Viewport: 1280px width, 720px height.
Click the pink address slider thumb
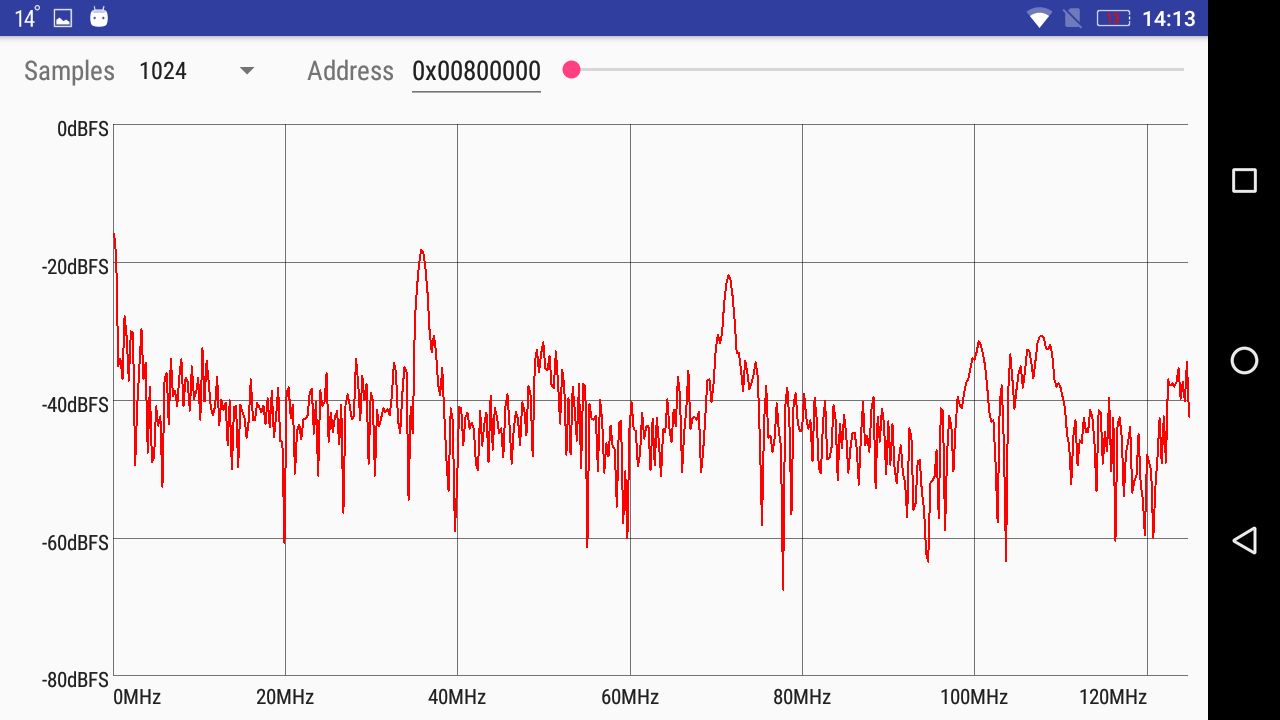click(571, 69)
